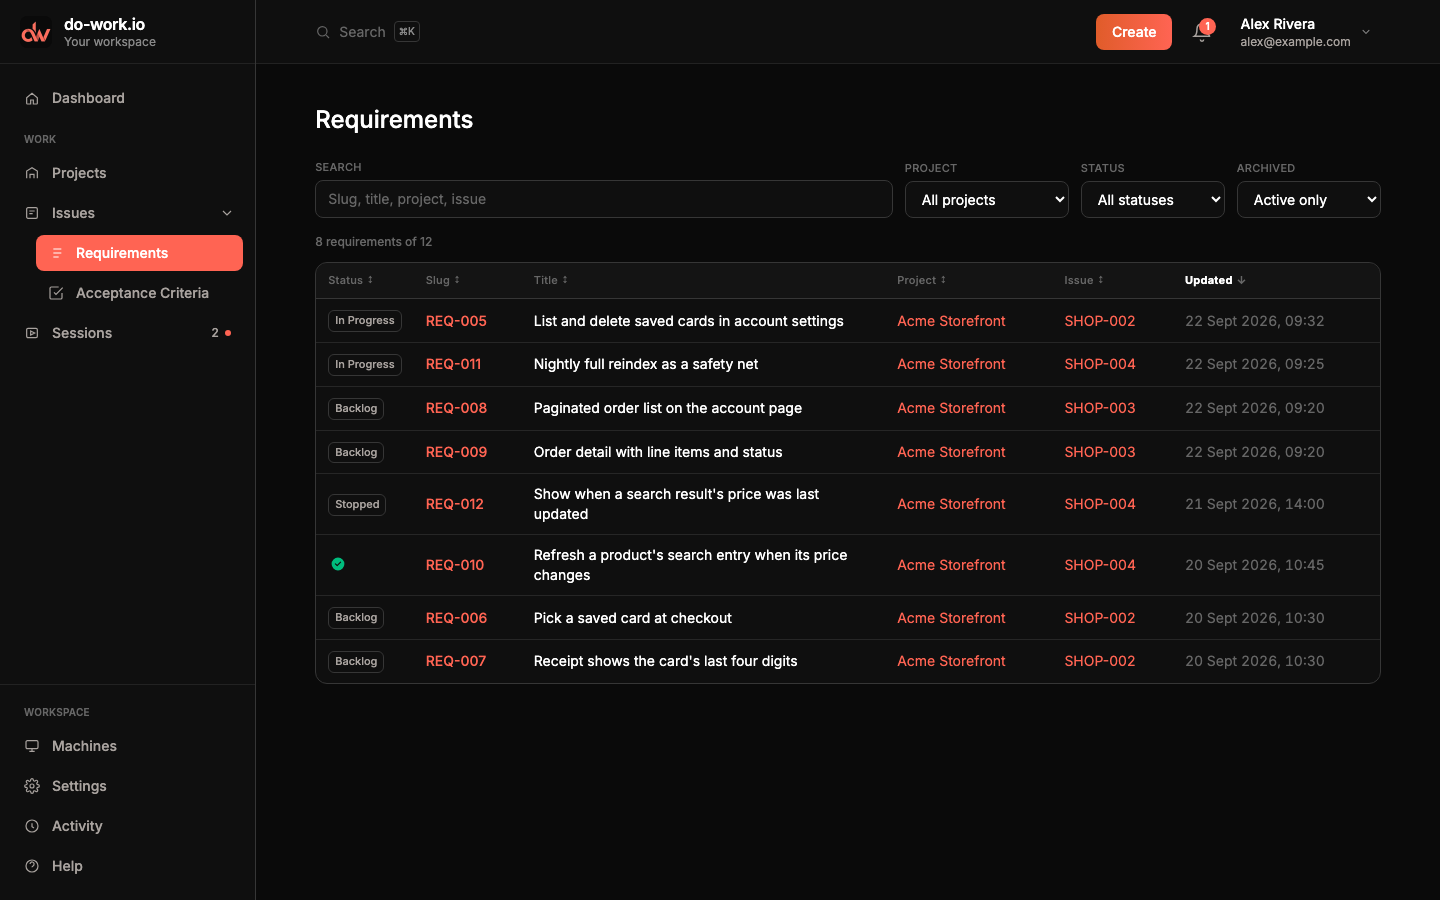This screenshot has height=900, width=1440.
Task: Click the Dashboard home icon
Action: tap(32, 98)
